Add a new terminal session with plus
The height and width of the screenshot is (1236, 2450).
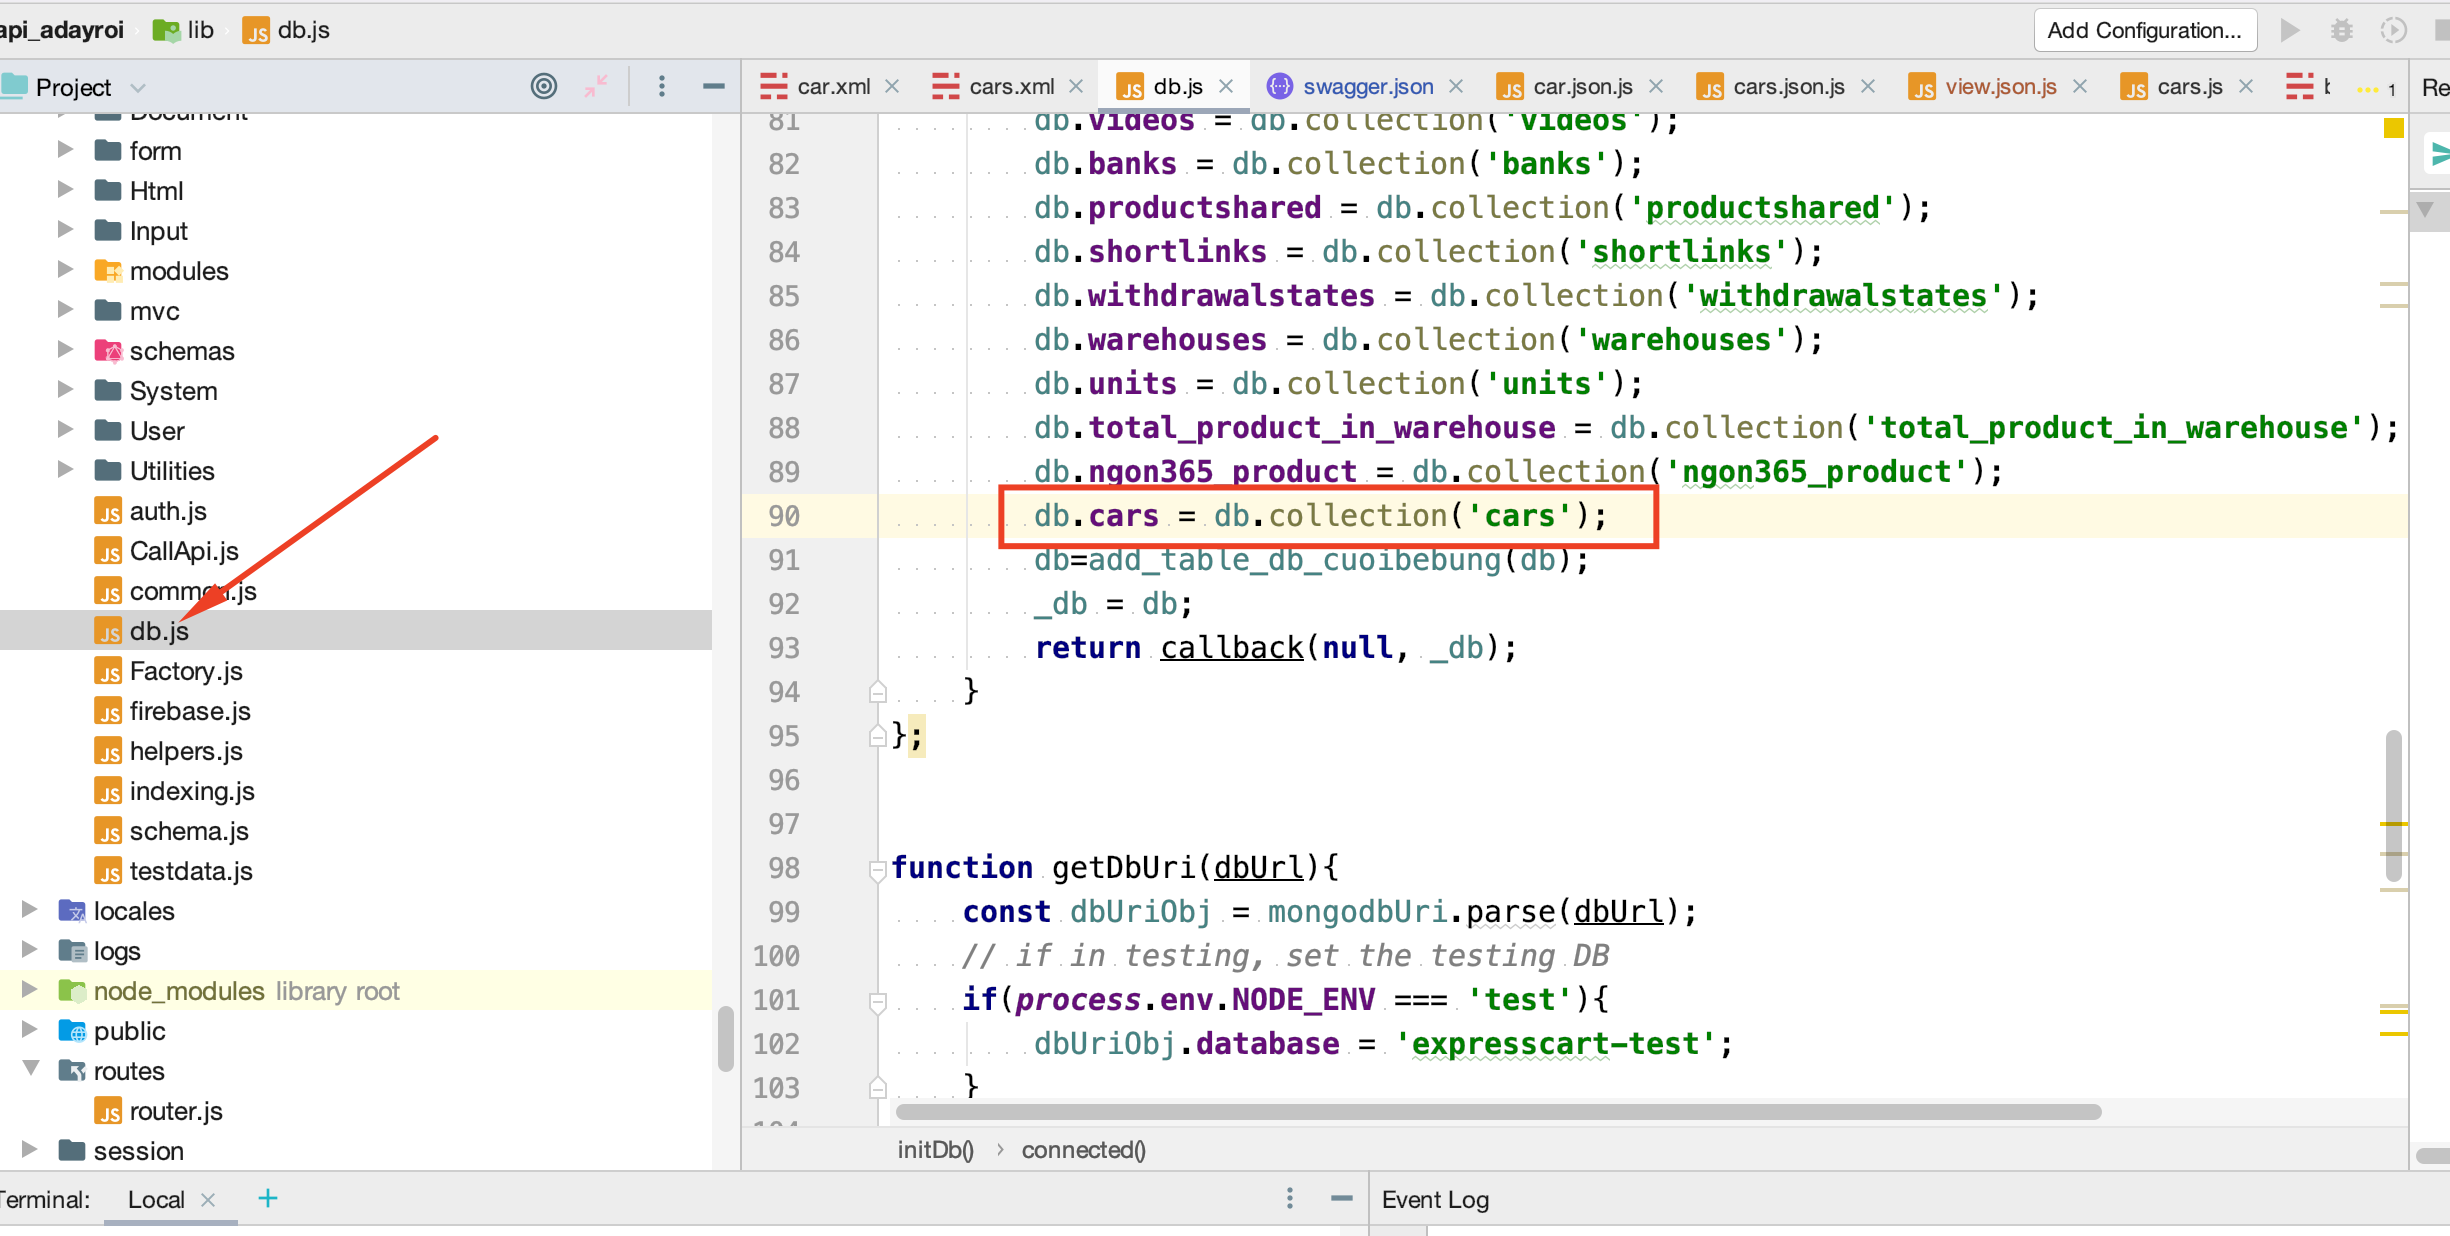pos(267,1198)
